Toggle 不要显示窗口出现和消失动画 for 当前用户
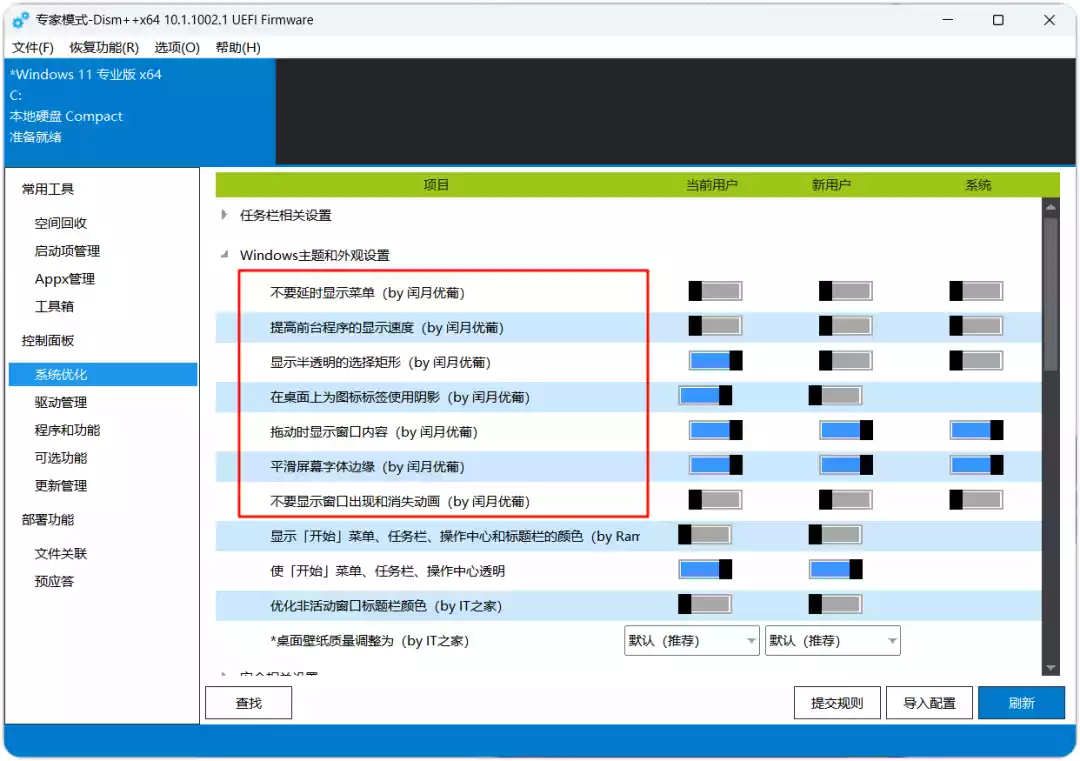 click(715, 500)
